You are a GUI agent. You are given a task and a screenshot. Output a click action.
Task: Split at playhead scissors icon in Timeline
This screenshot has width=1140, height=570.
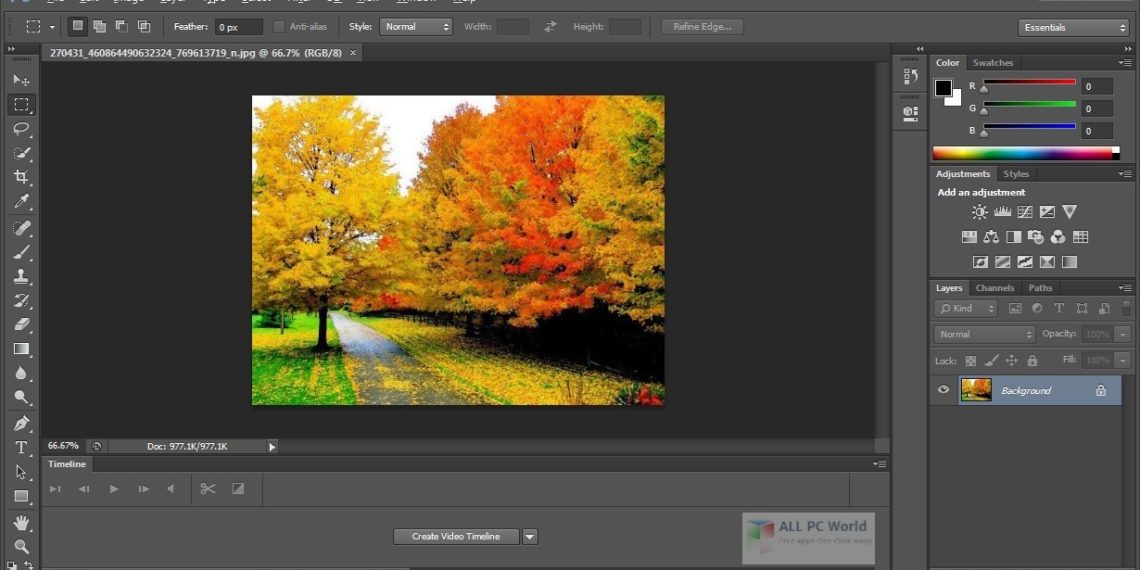[x=208, y=489]
